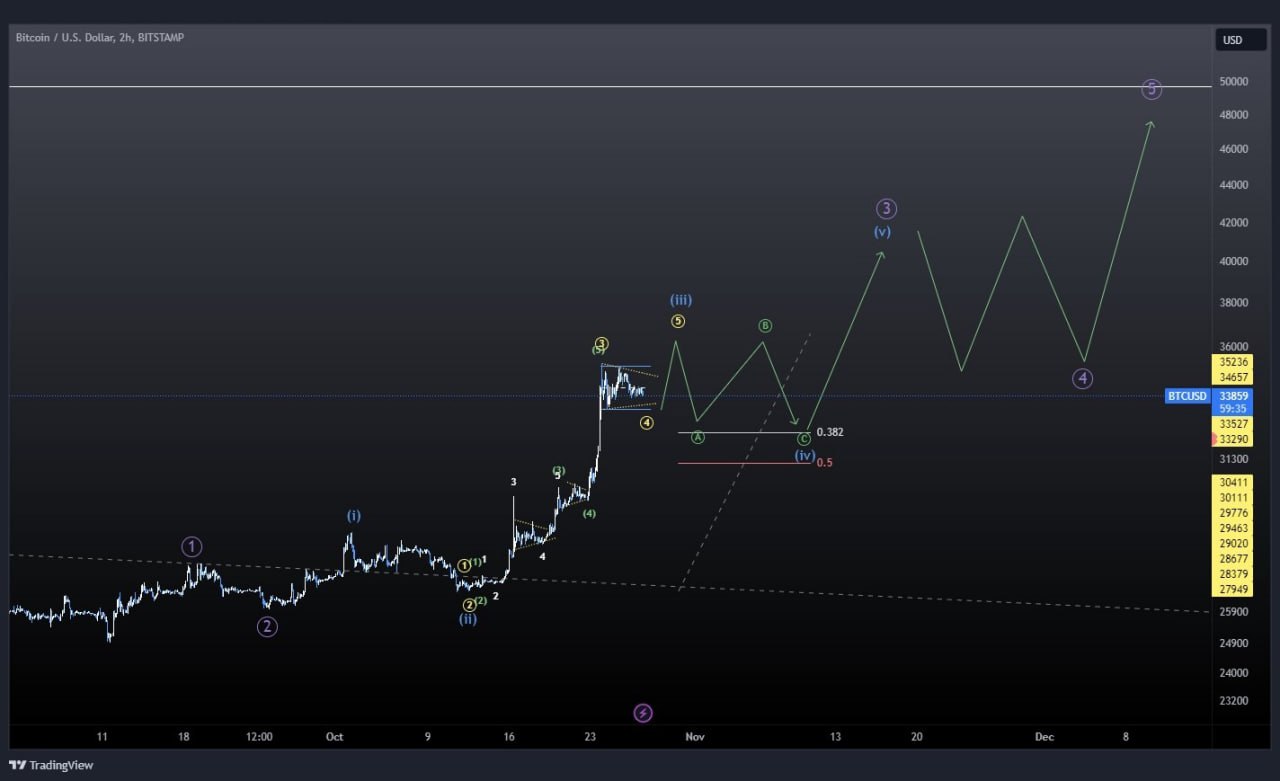Click the 34657 yellow price label

[x=1233, y=377]
